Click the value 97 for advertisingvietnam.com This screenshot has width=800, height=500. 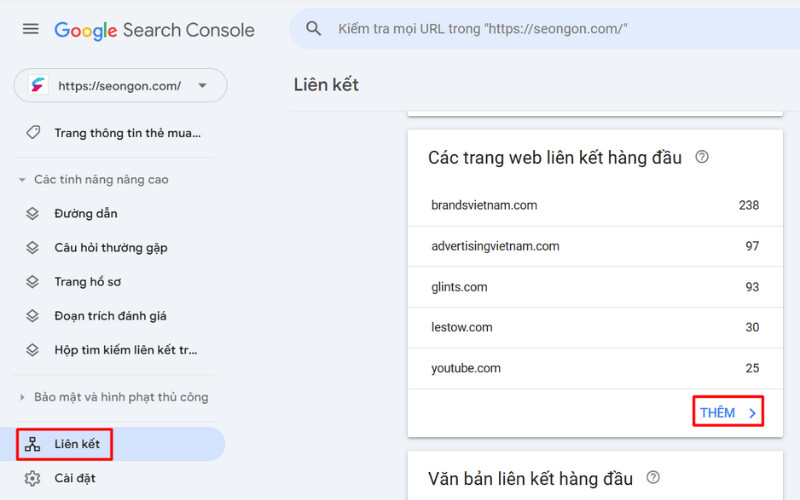[752, 246]
